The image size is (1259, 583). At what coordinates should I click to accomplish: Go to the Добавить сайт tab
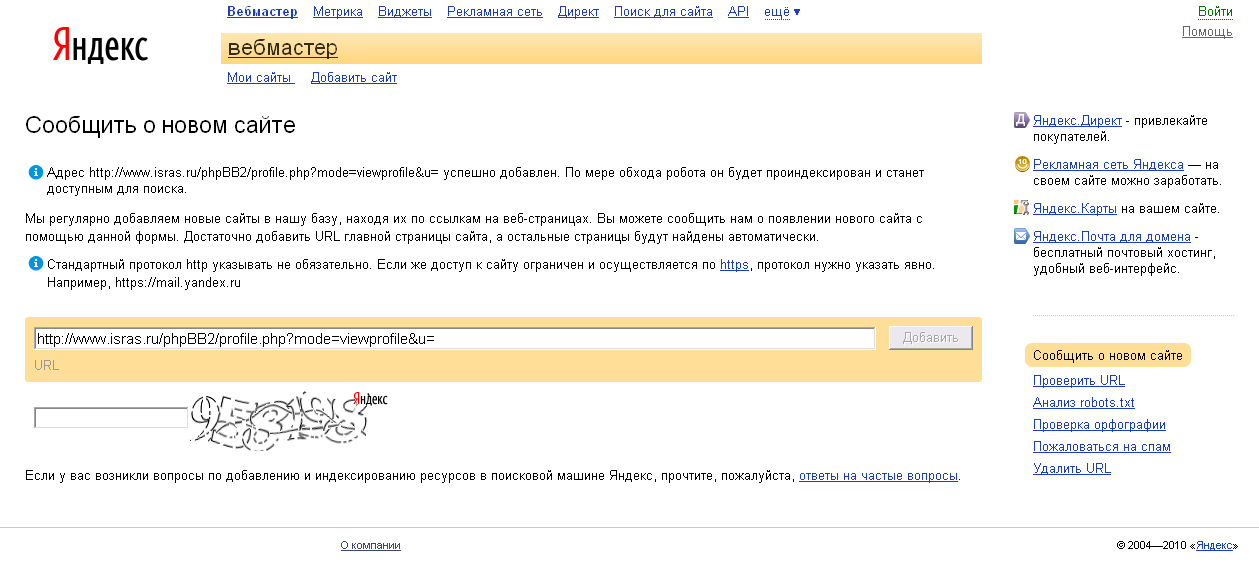coord(354,78)
